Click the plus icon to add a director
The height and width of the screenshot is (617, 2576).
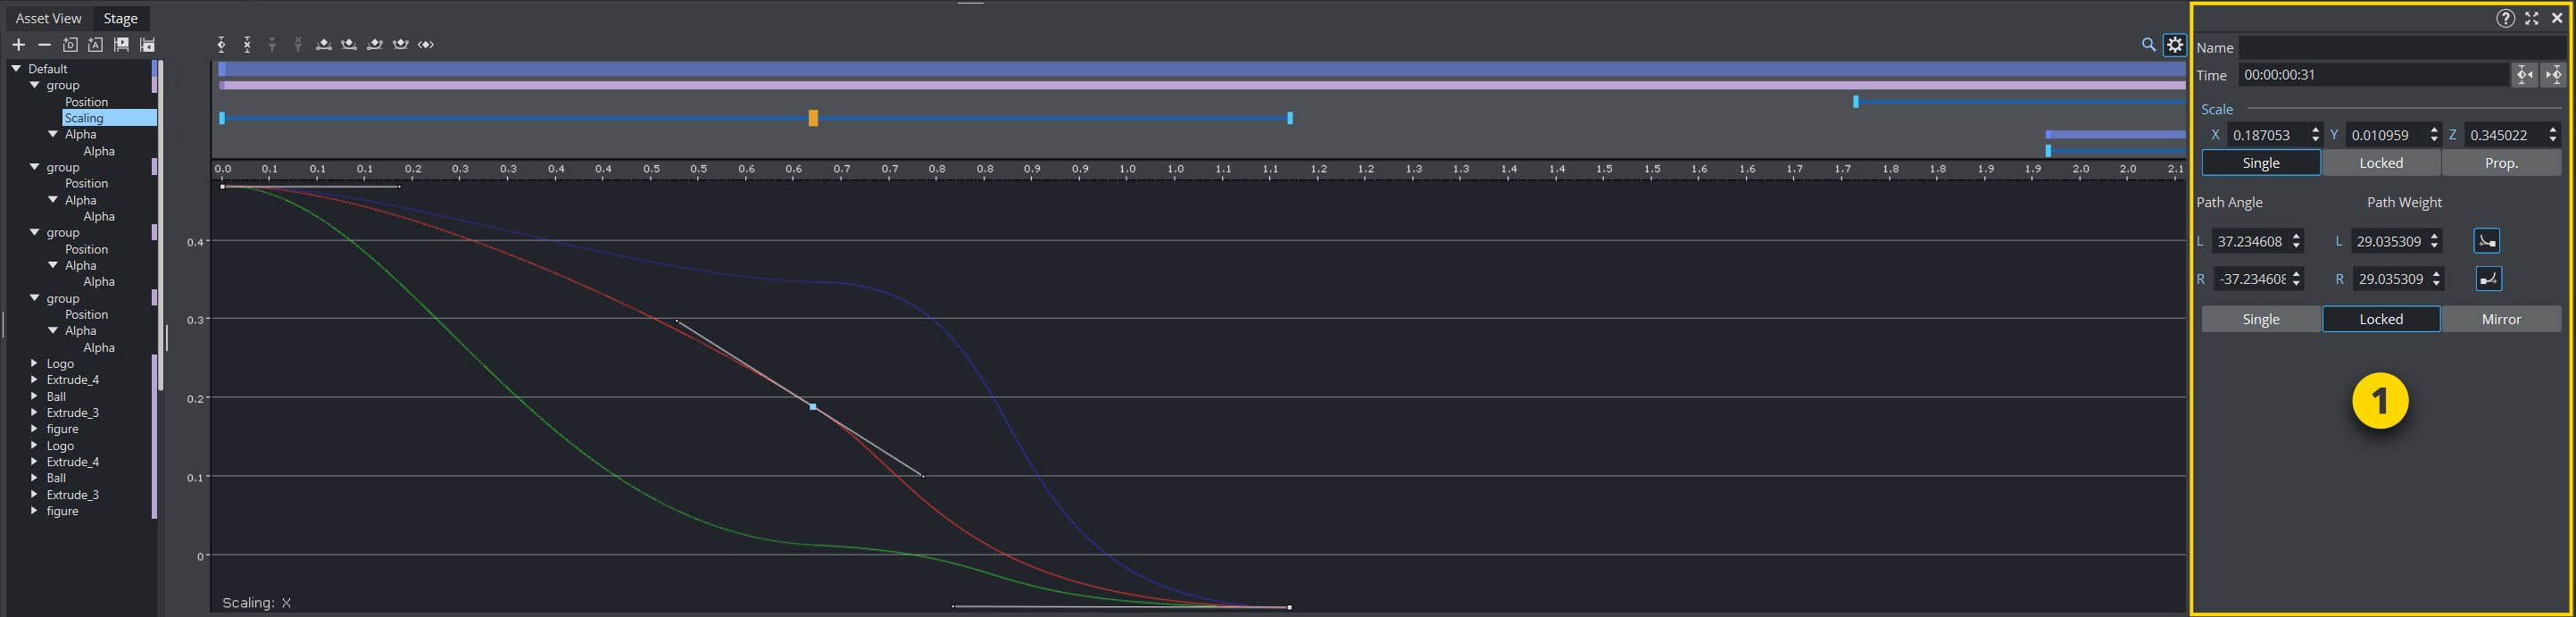(18, 45)
